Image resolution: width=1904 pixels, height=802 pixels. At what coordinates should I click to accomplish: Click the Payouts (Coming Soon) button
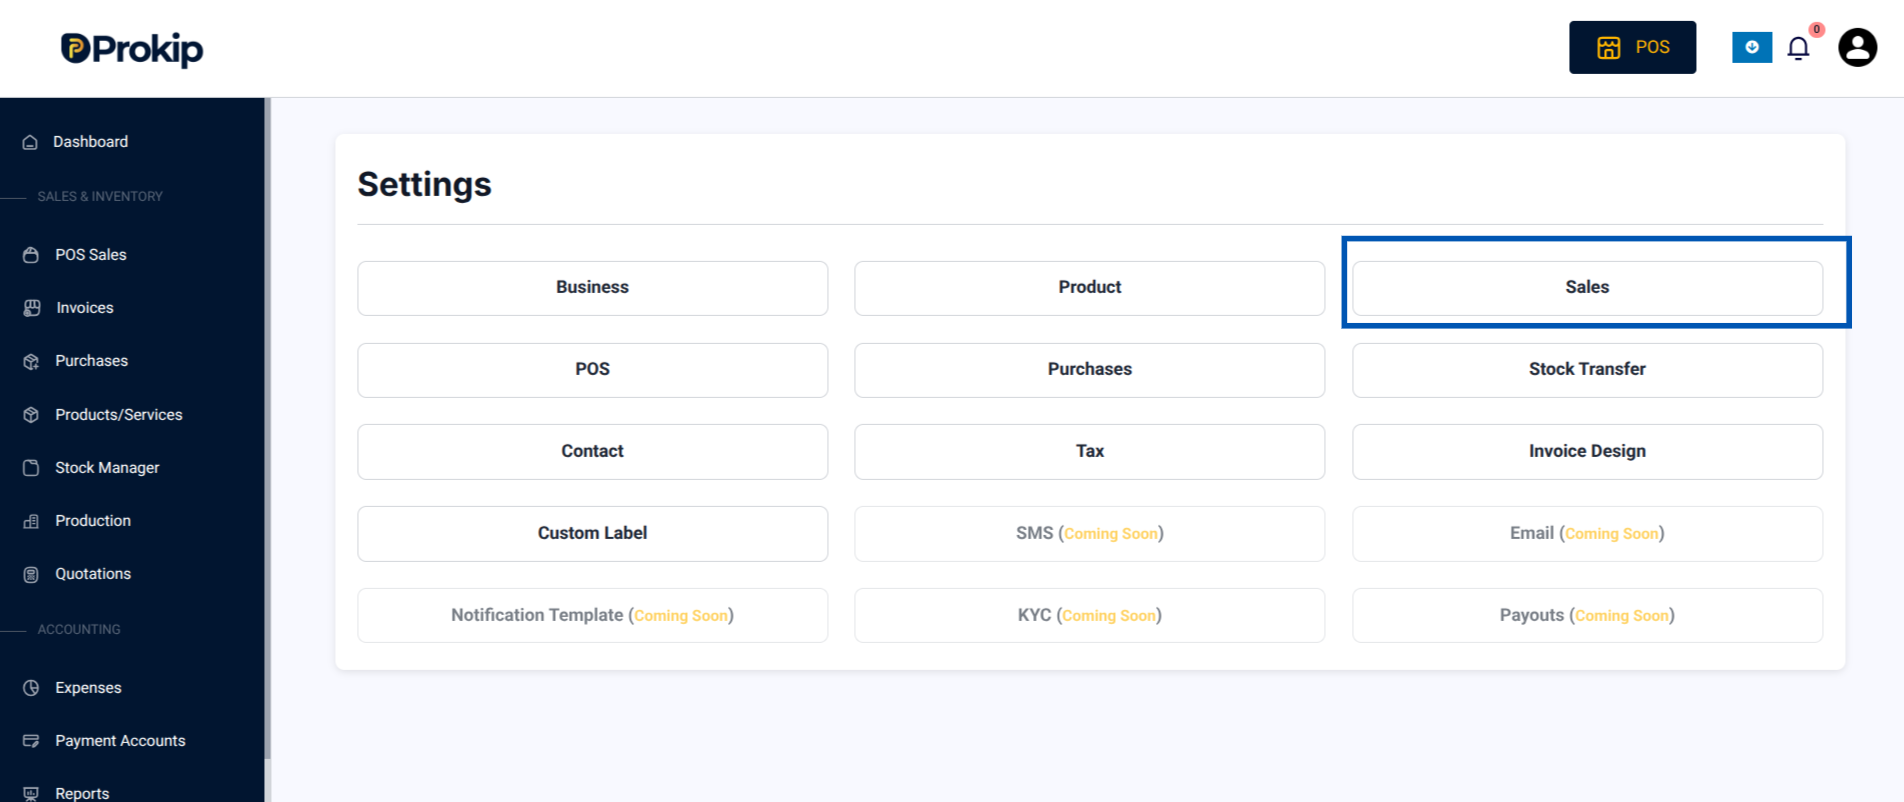point(1587,616)
